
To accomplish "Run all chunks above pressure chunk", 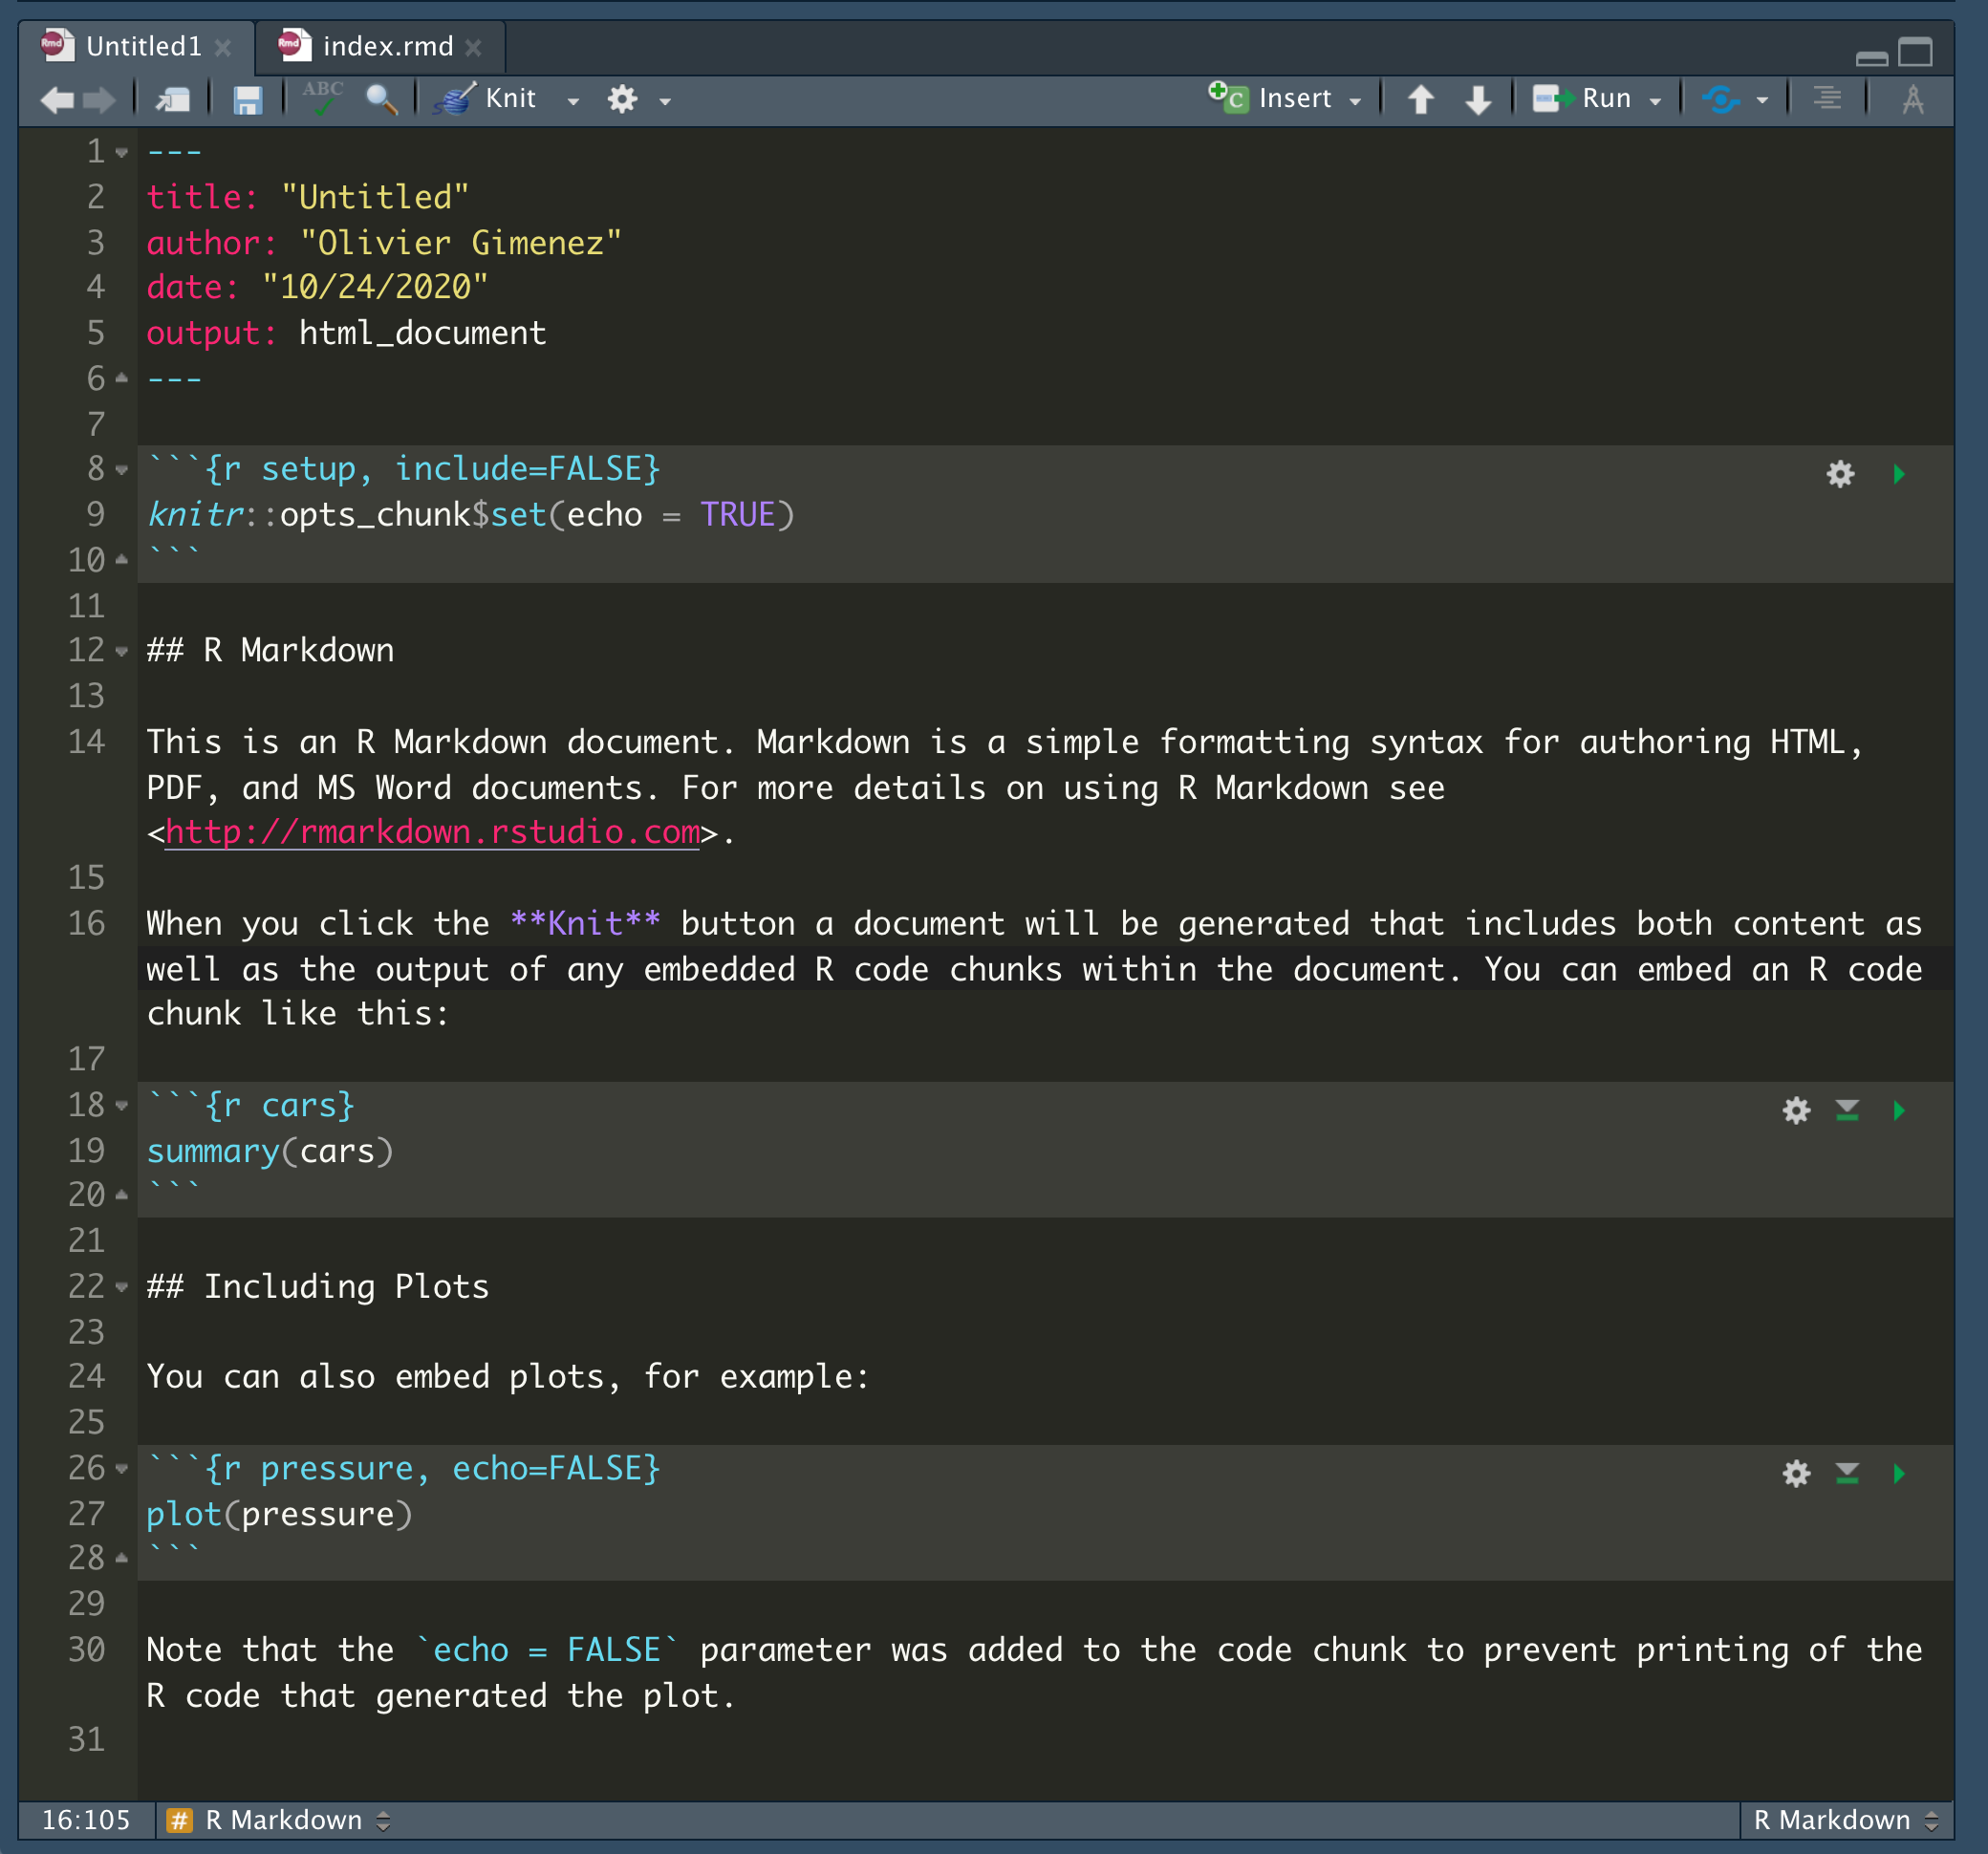I will [x=1847, y=1473].
